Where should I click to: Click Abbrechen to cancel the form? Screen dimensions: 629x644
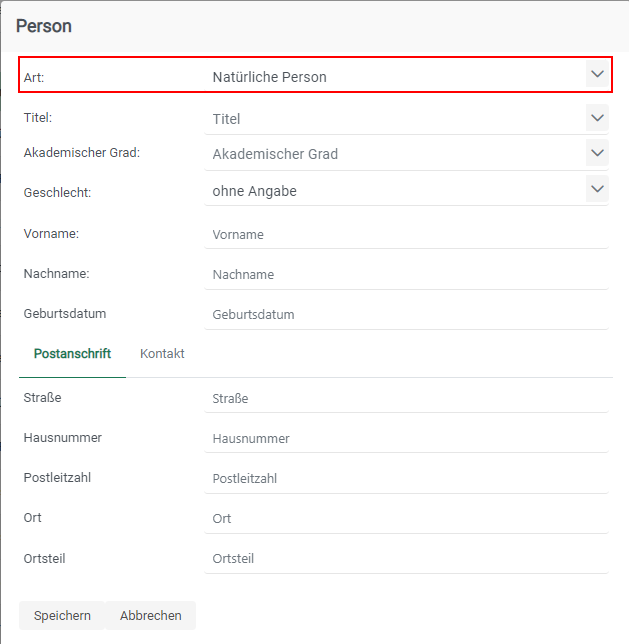[150, 616]
